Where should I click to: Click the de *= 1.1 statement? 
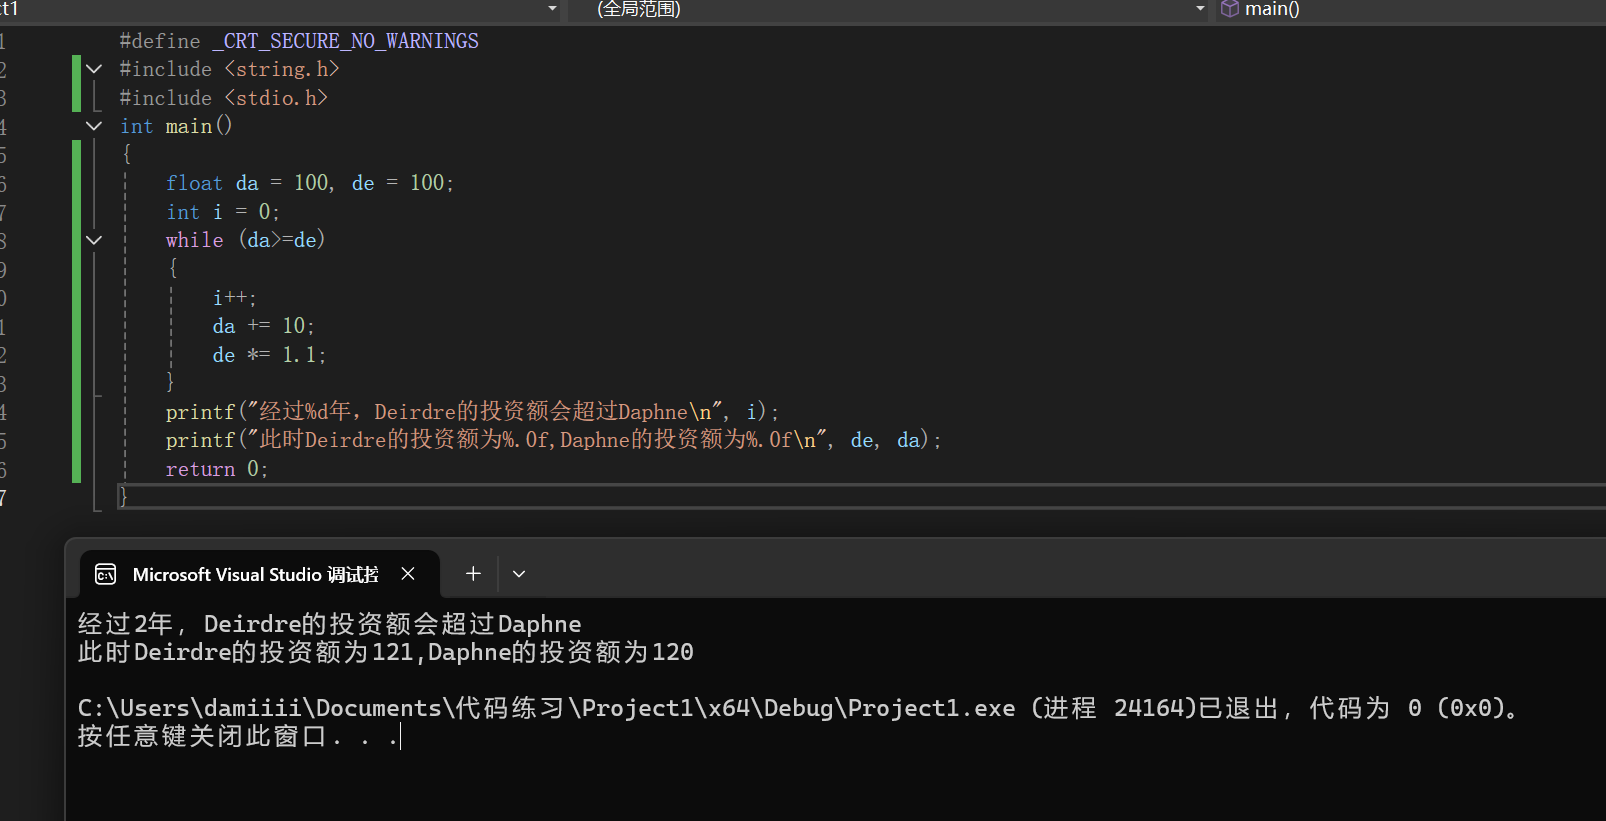(269, 355)
